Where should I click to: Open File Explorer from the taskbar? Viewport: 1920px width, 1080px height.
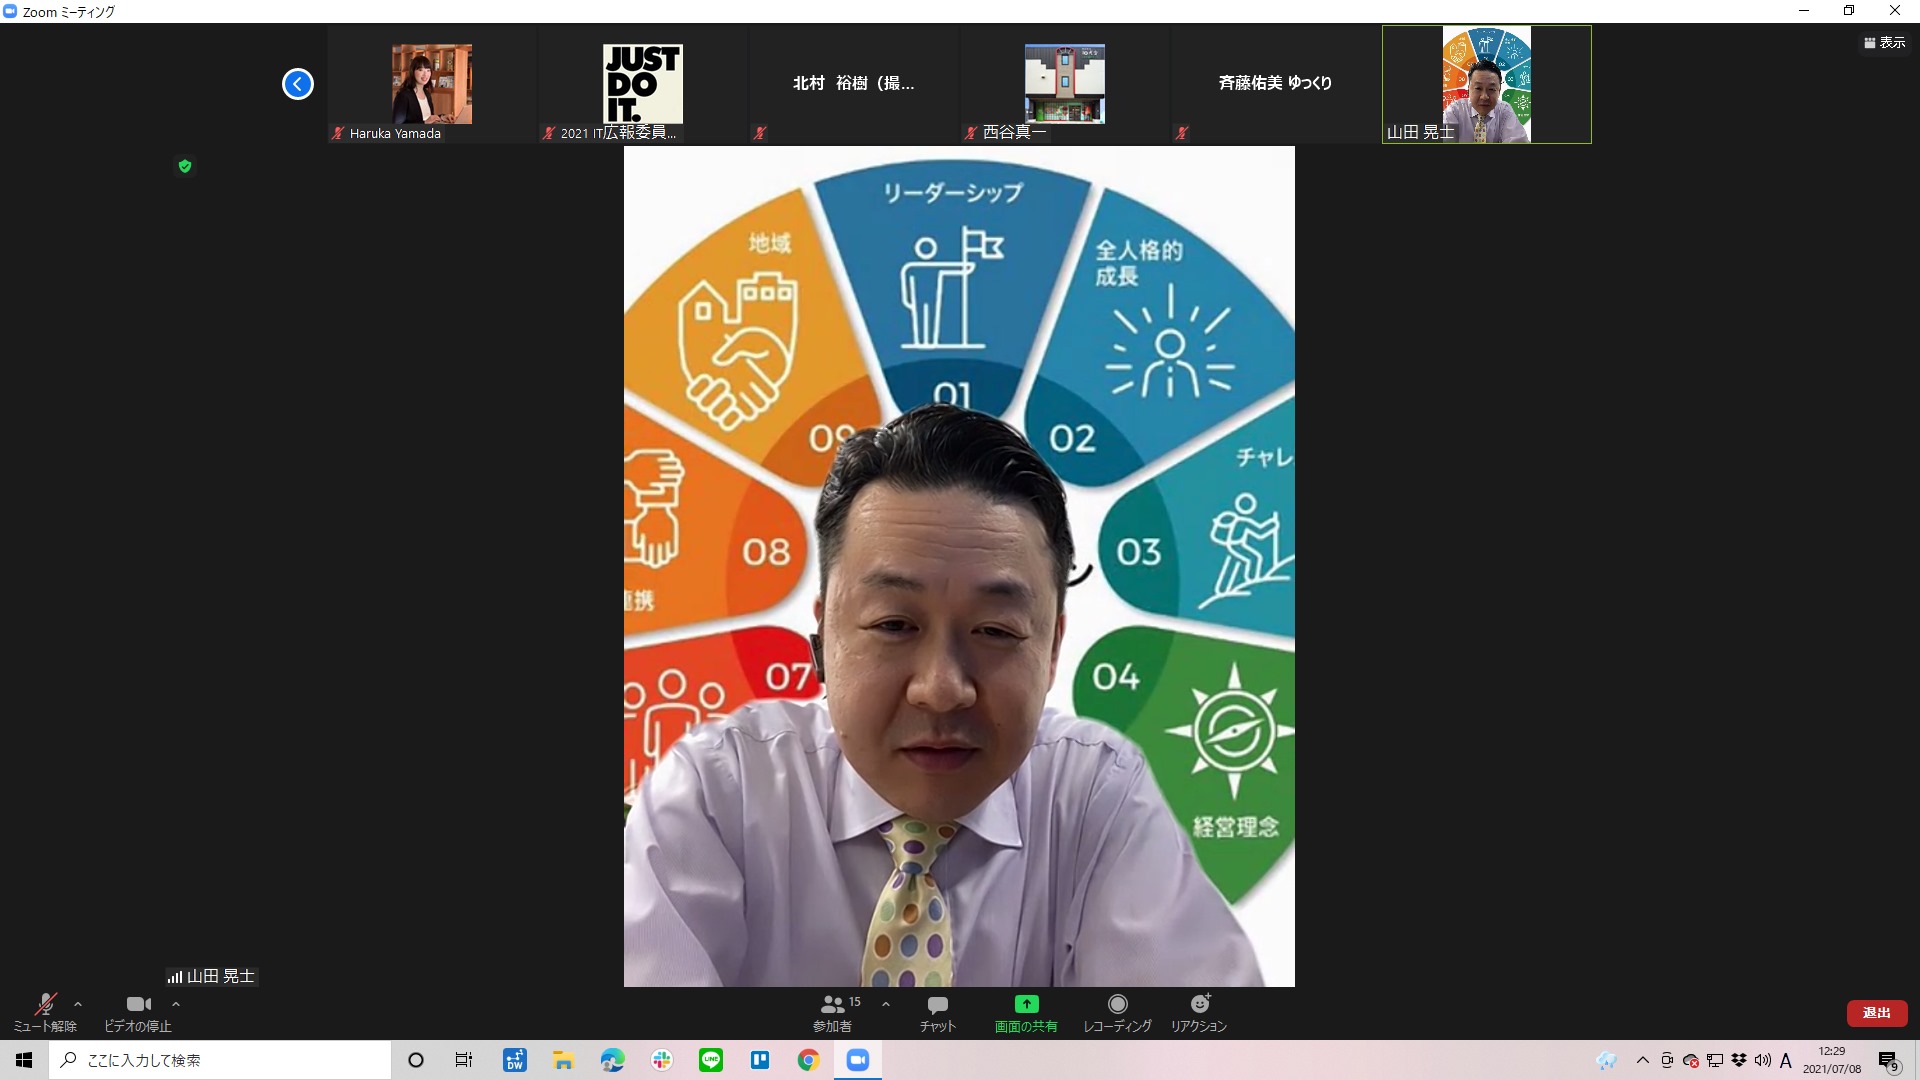coord(564,1060)
